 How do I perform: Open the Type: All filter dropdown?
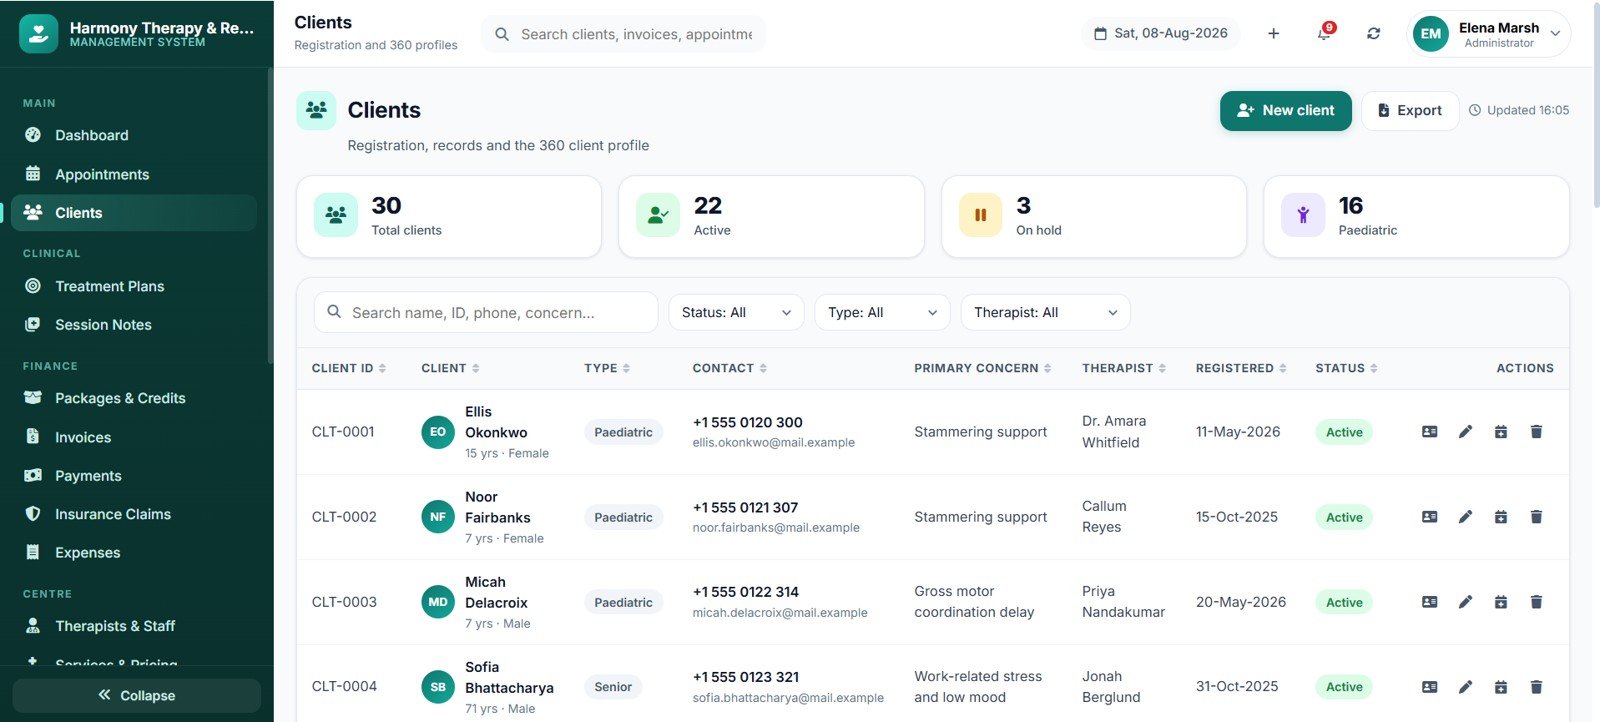882,312
